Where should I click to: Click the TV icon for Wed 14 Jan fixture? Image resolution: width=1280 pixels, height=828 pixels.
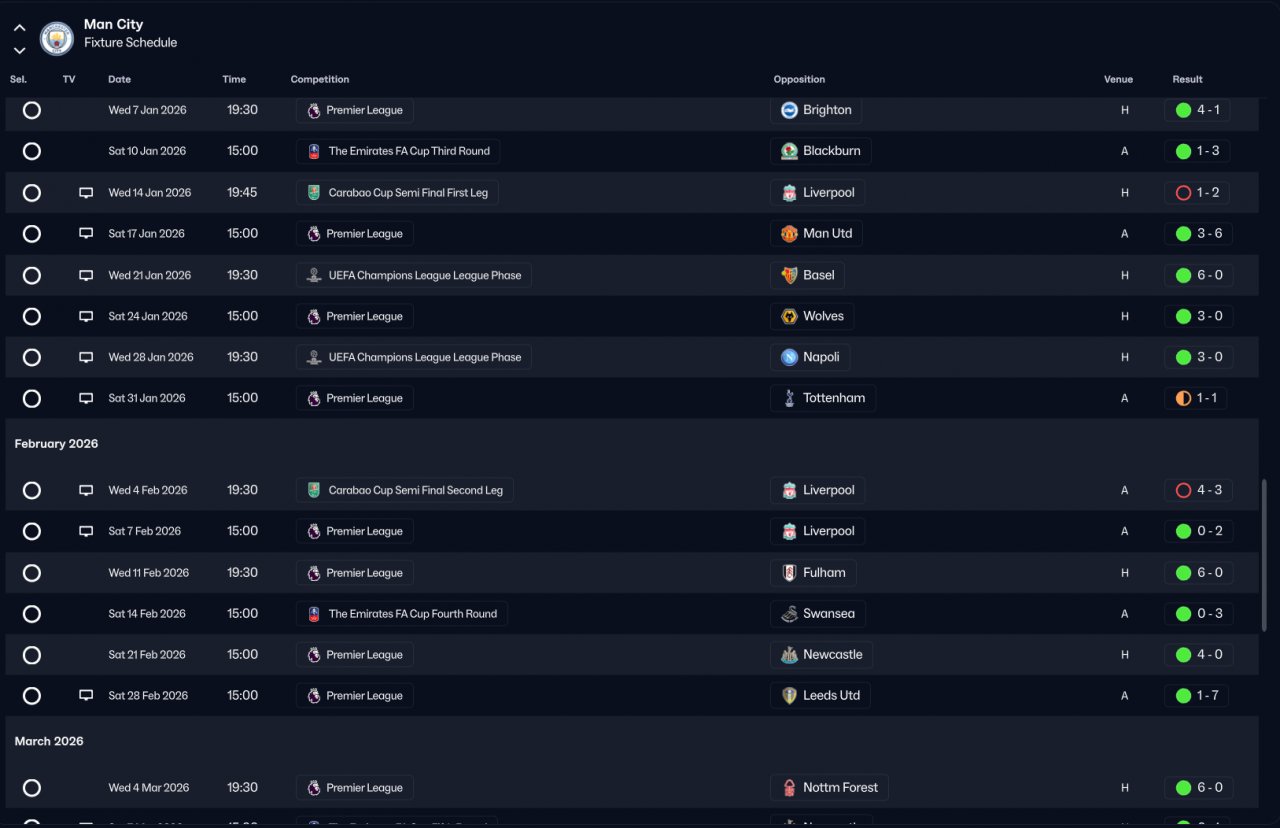[x=86, y=193]
